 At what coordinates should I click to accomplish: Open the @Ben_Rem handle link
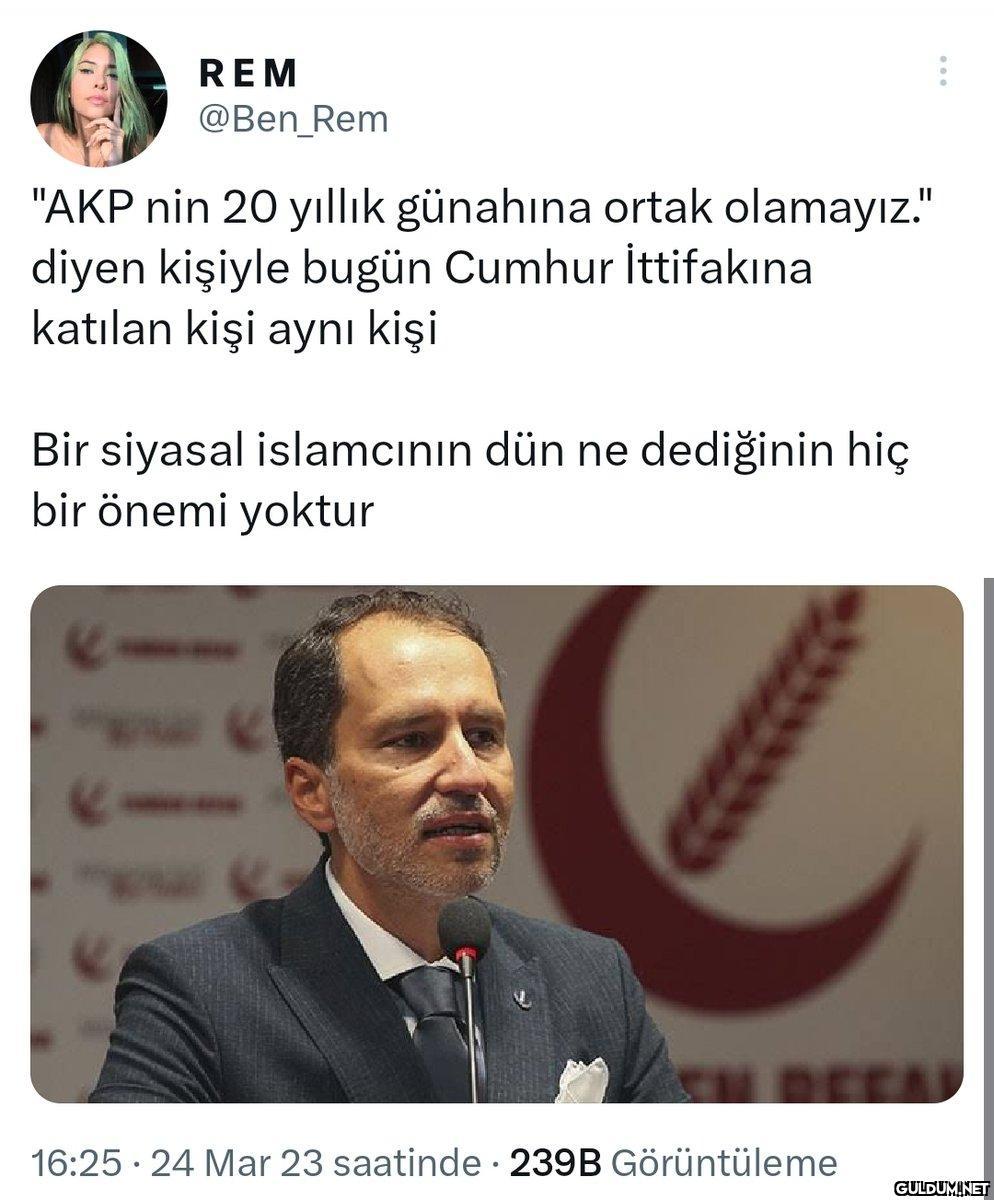click(x=293, y=119)
